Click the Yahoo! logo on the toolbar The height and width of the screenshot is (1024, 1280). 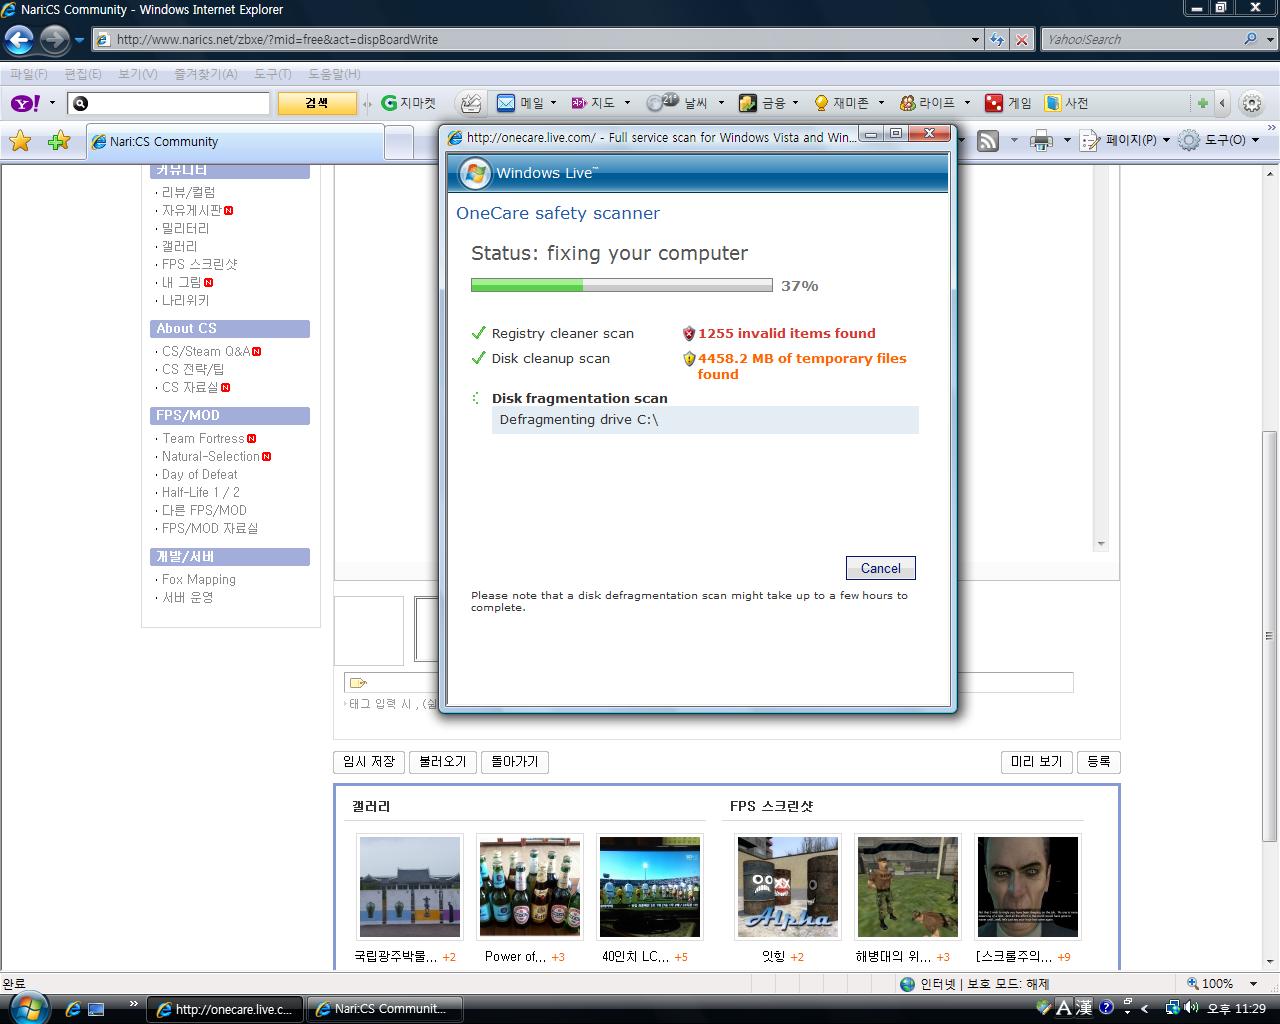click(x=25, y=103)
